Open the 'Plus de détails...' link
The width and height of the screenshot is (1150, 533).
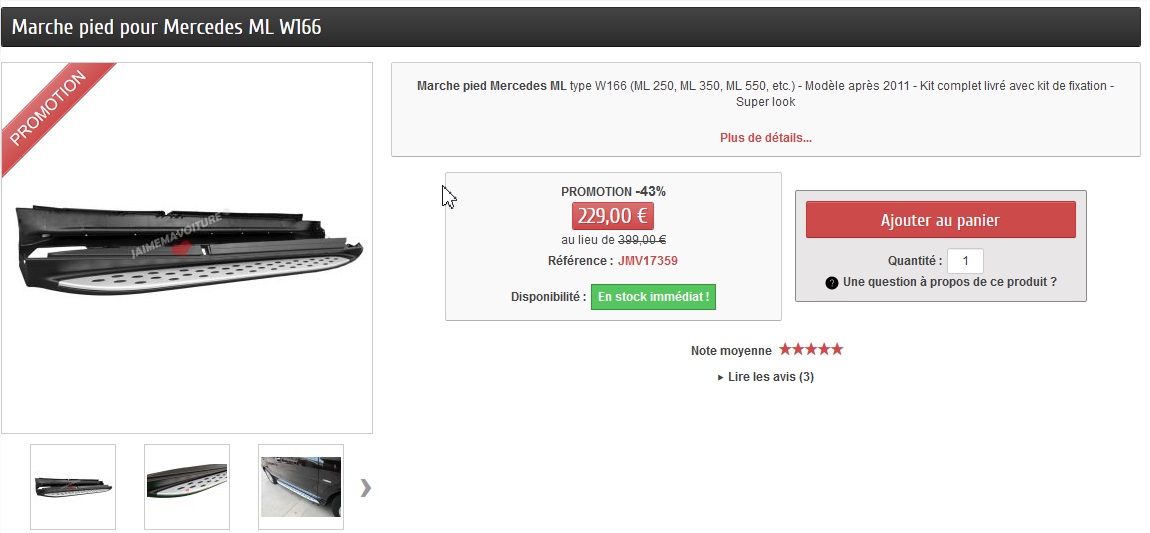[765, 138]
